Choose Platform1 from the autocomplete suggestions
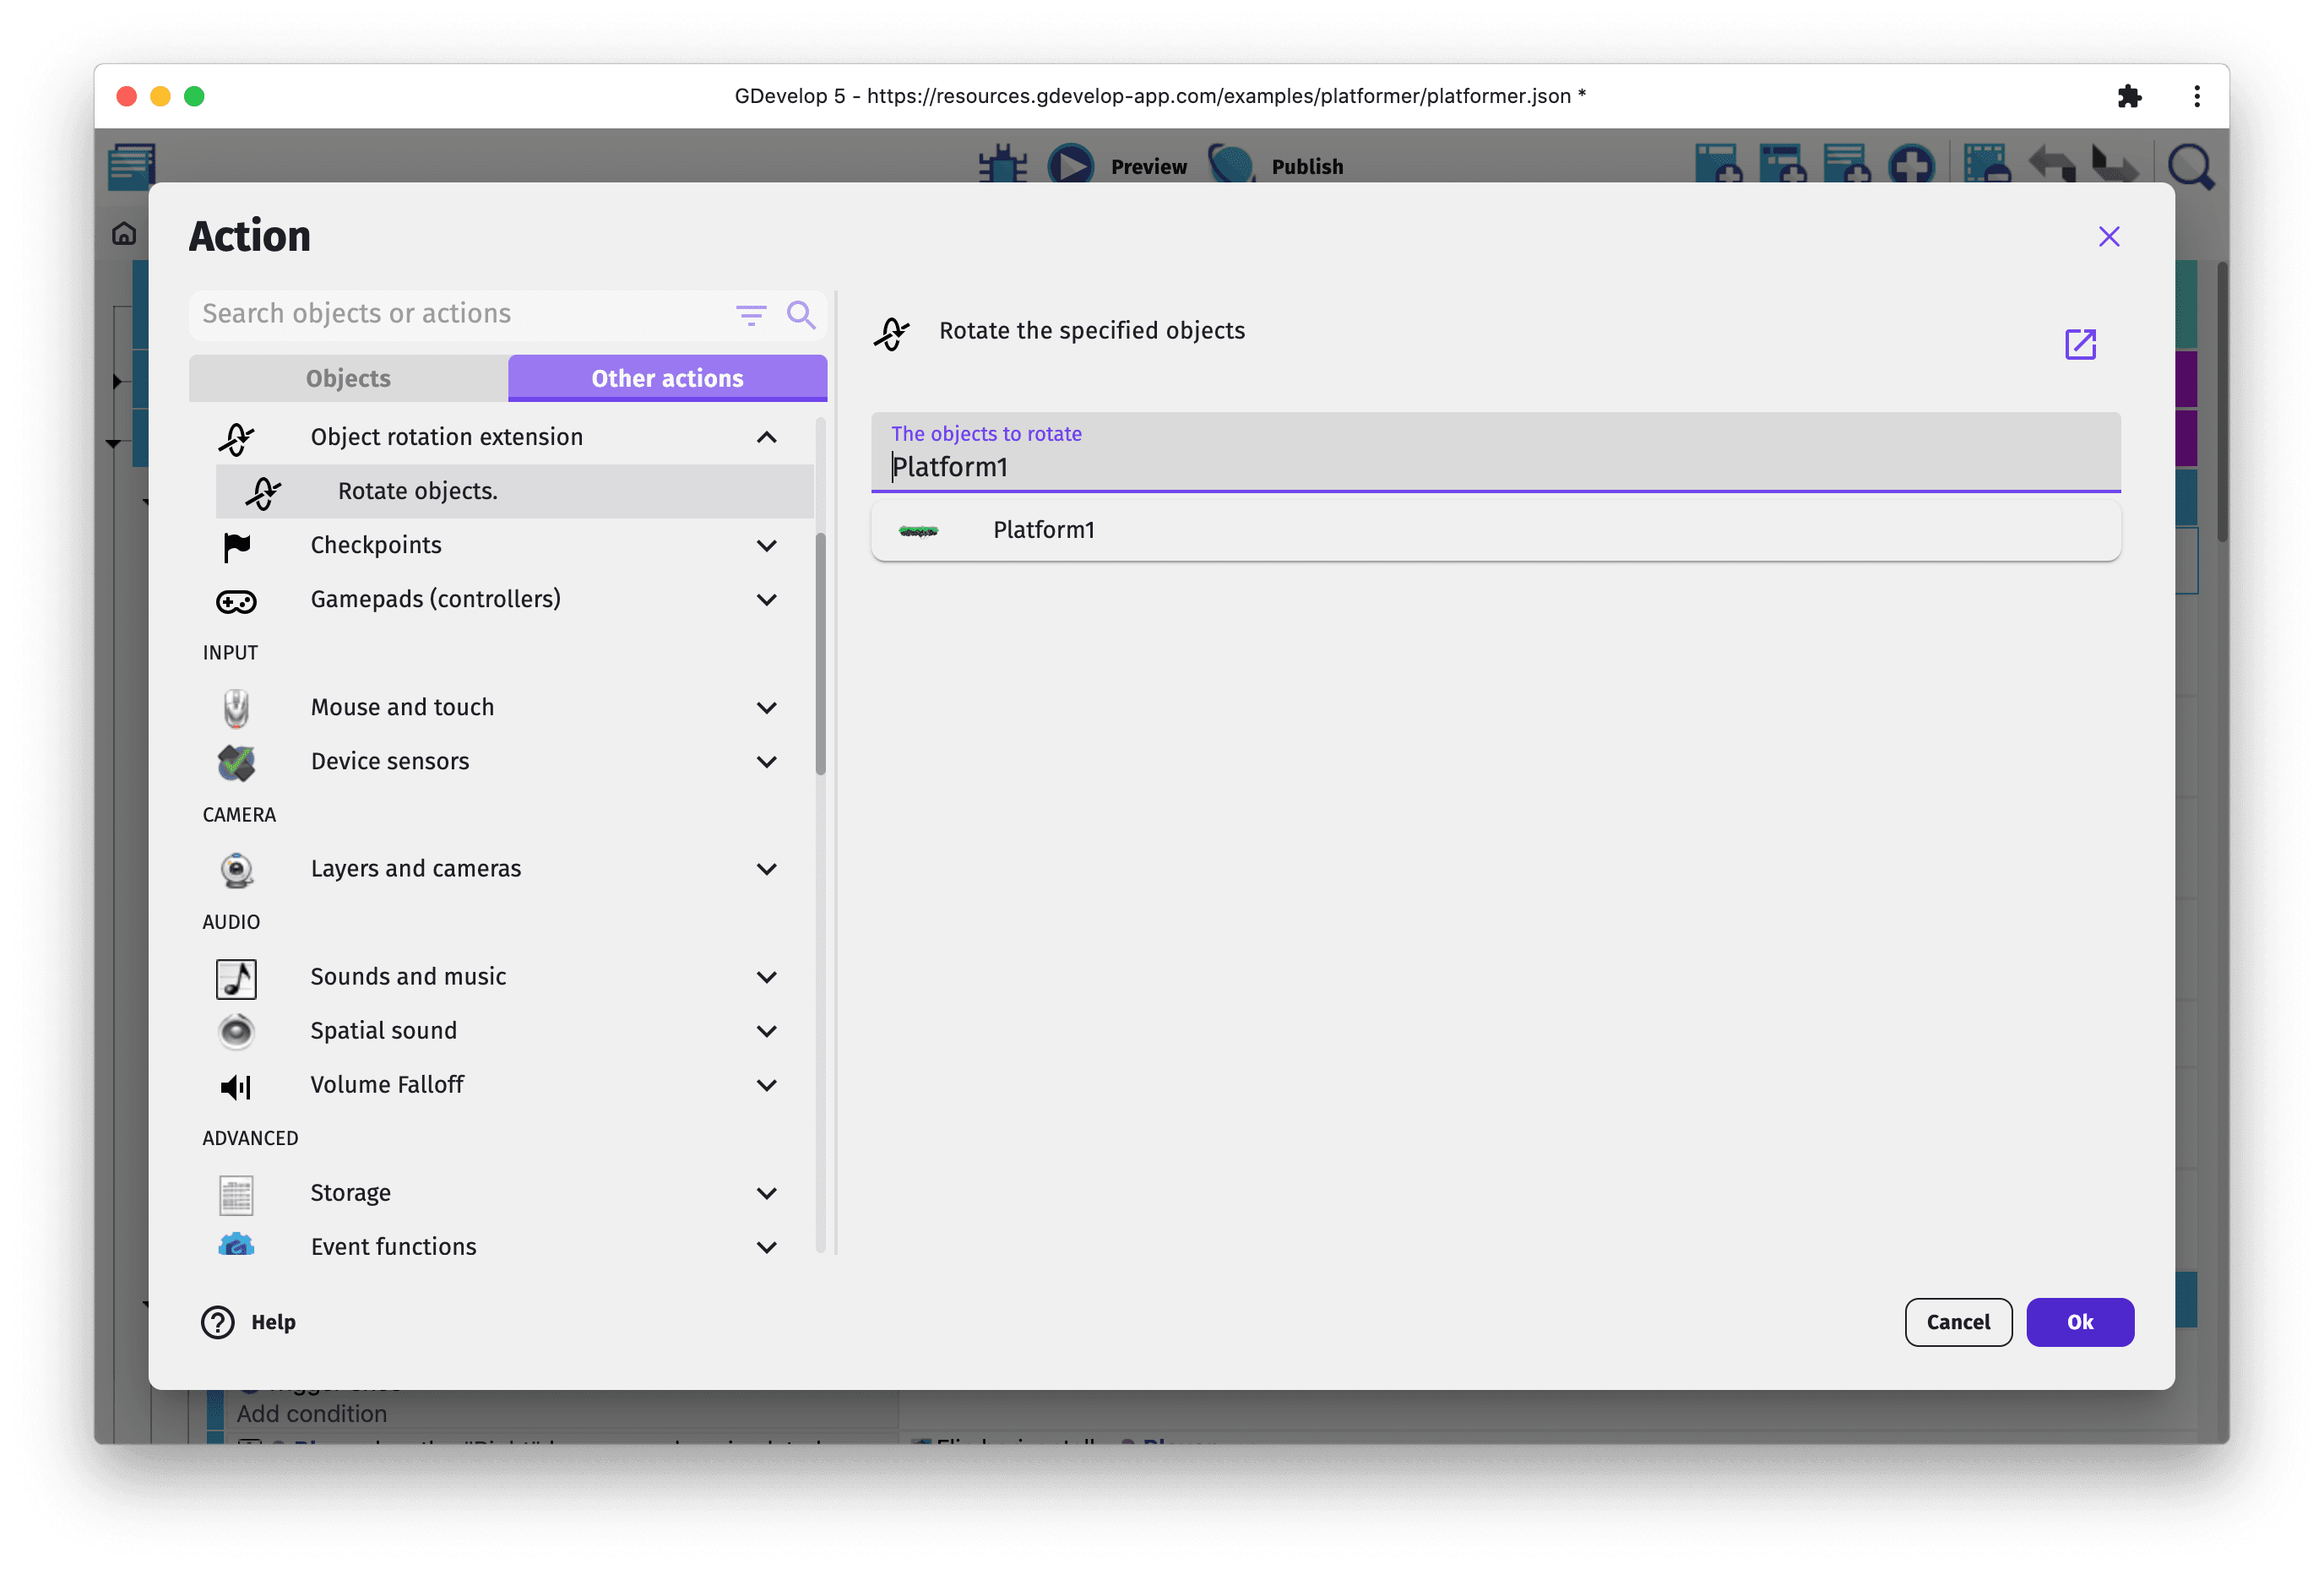This screenshot has height=1569, width=2324. click(x=1043, y=530)
